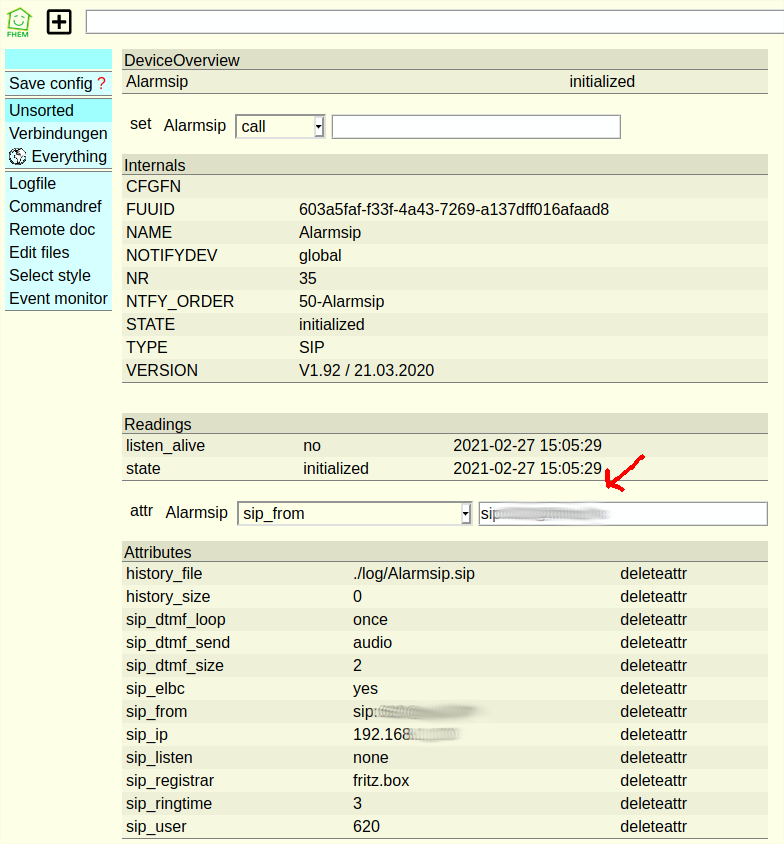Click Save config in sidebar
784x844 pixels.
(x=50, y=84)
